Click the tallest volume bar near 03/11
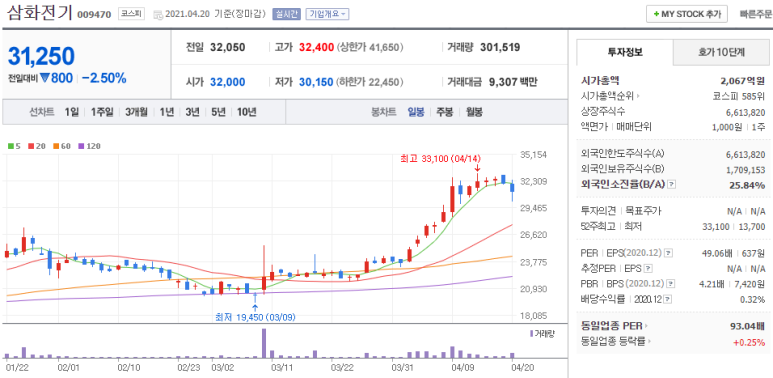Viewport: 773px width, 378px height. (x=264, y=344)
